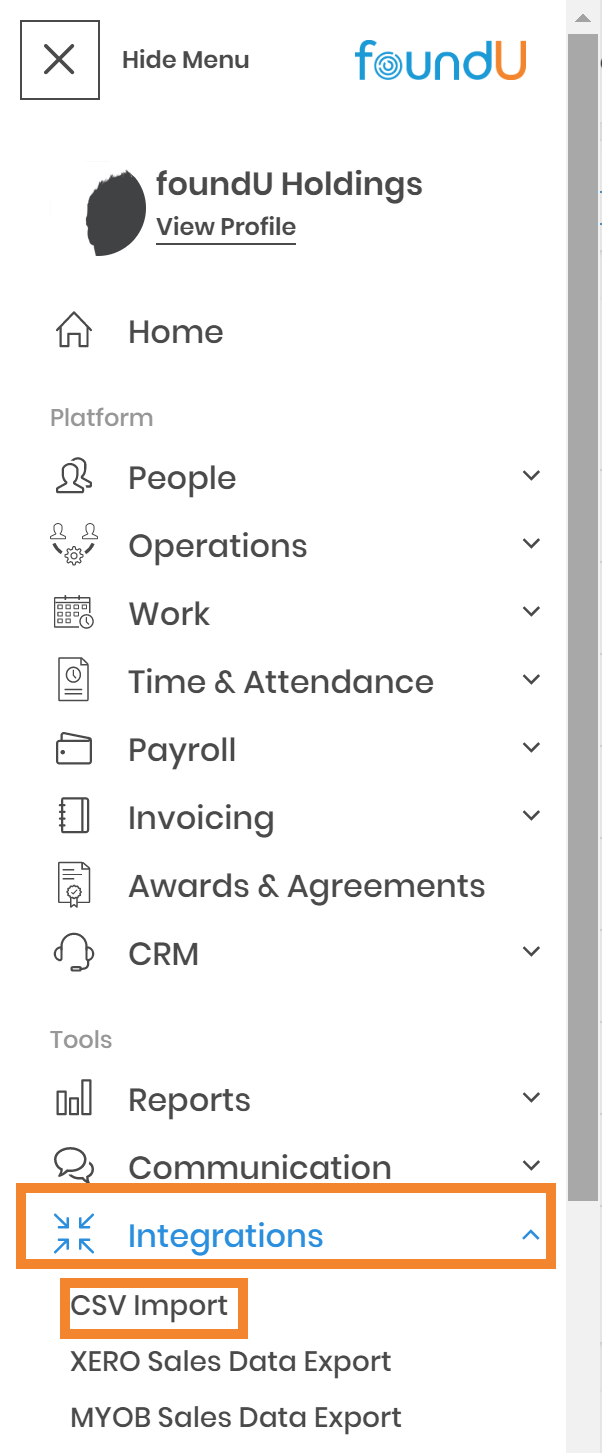Click the Awards & Agreements certificate icon
This screenshot has width=602, height=1453.
(73, 885)
